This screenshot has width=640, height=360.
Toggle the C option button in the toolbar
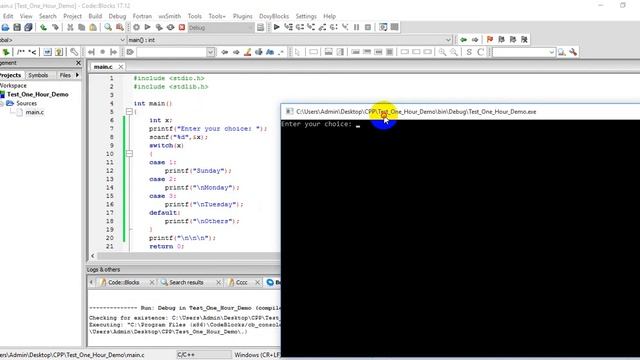480,52
